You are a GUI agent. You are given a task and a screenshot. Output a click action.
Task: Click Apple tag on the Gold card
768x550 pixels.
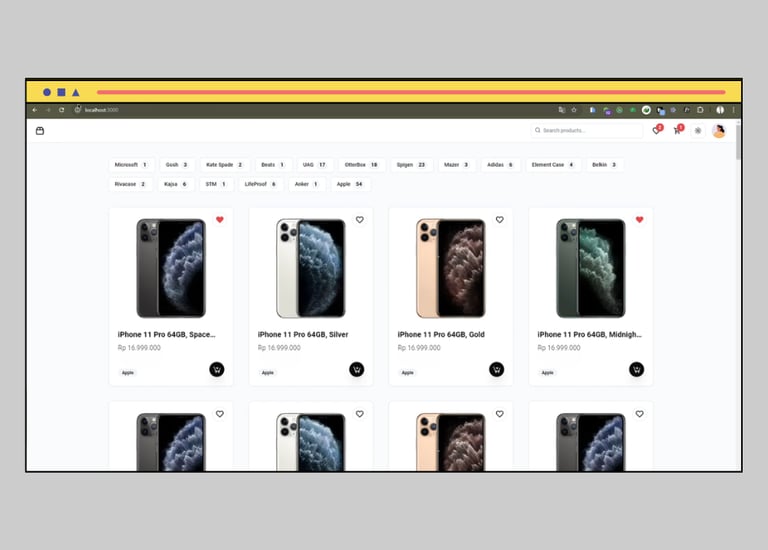point(408,373)
